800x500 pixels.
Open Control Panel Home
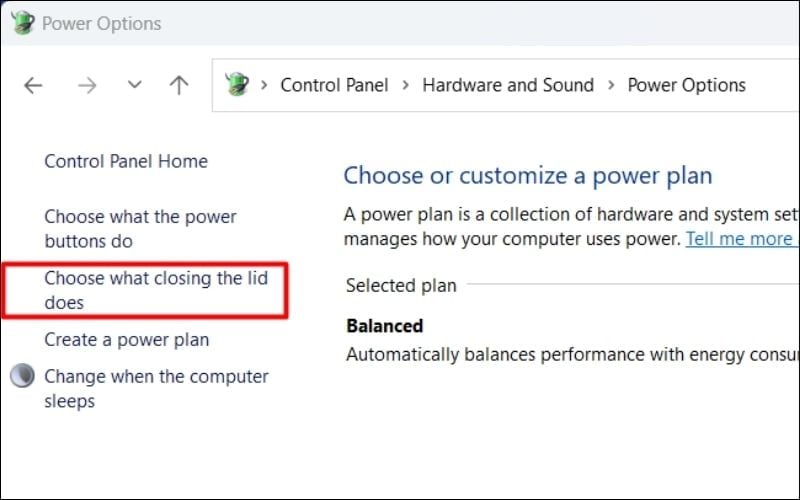[x=126, y=161]
